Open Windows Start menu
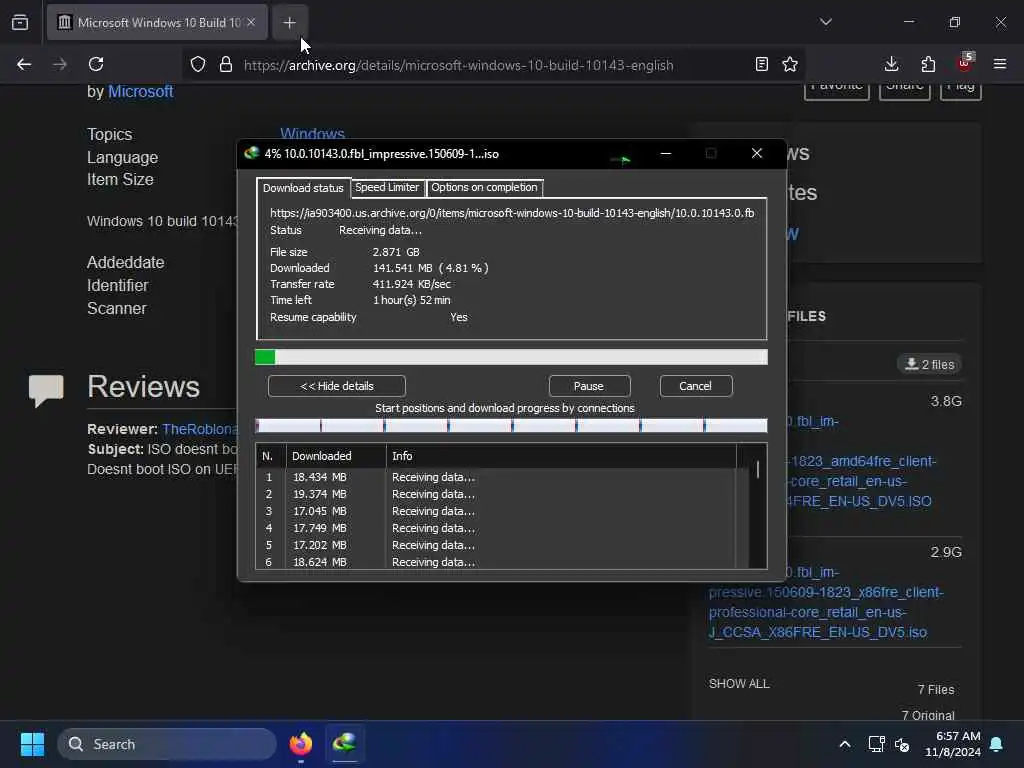 (32, 744)
